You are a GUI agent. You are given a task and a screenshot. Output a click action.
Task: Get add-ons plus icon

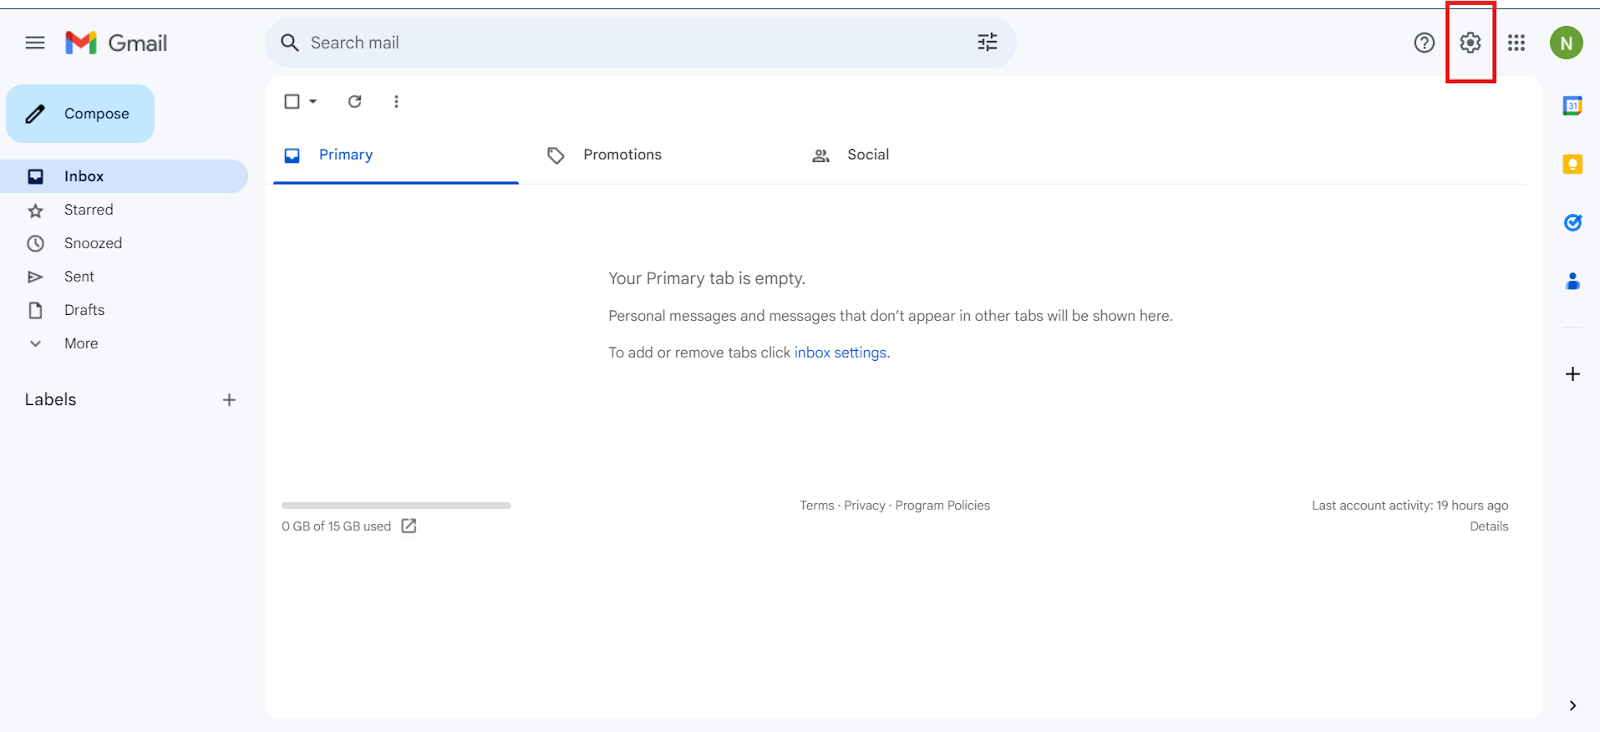(1573, 374)
